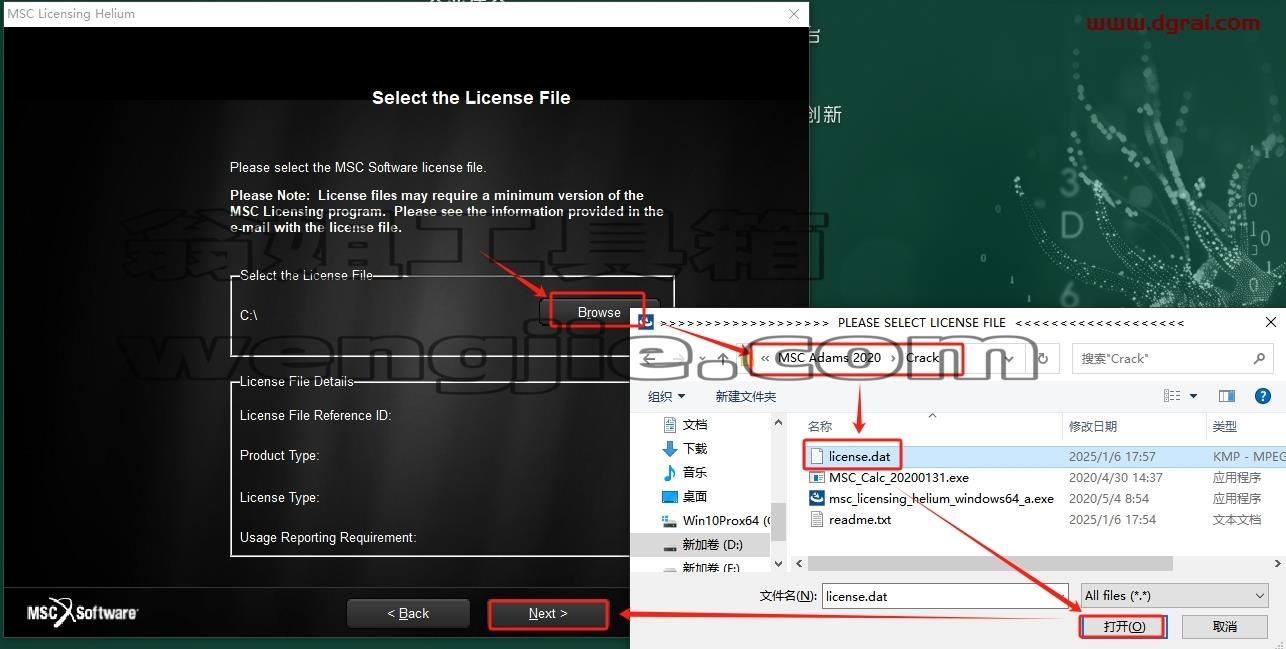
Task: Open 下载 folder in navigation pane
Action: [x=695, y=449]
